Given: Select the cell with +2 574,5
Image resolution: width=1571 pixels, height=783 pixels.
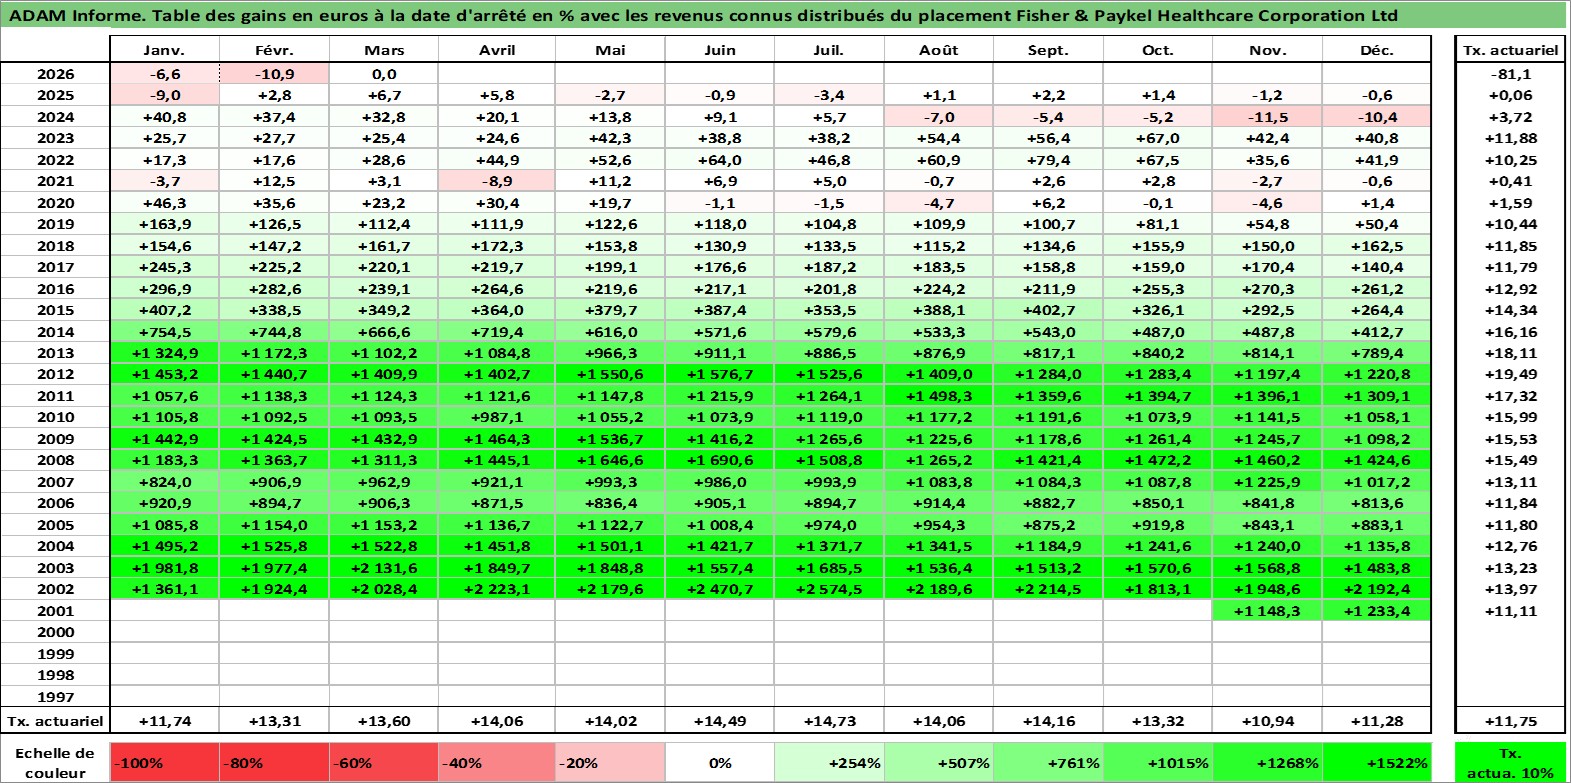Looking at the screenshot, I should point(828,589).
